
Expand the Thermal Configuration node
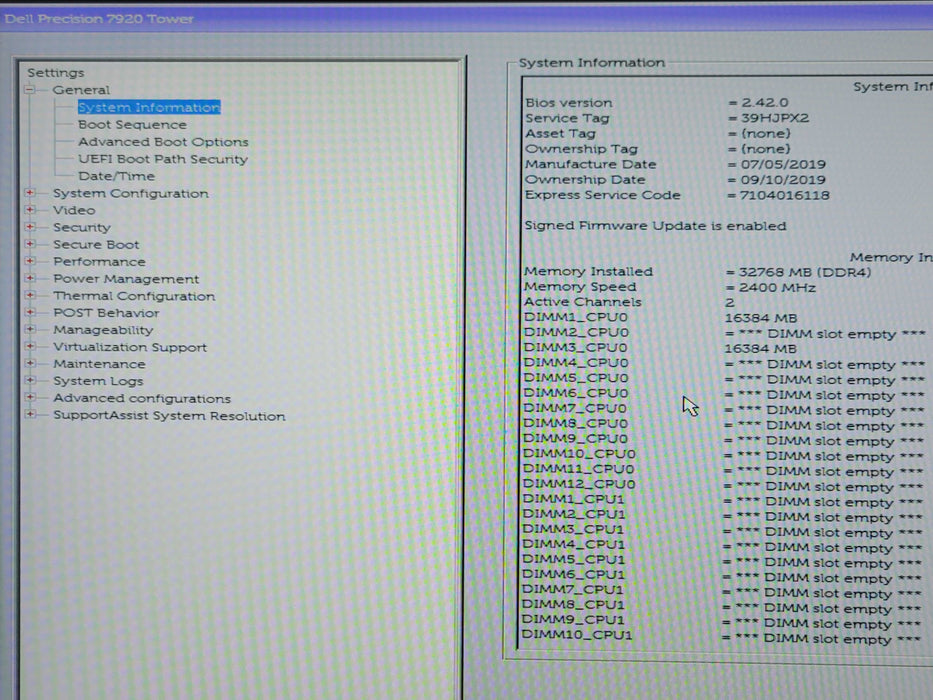[30, 296]
